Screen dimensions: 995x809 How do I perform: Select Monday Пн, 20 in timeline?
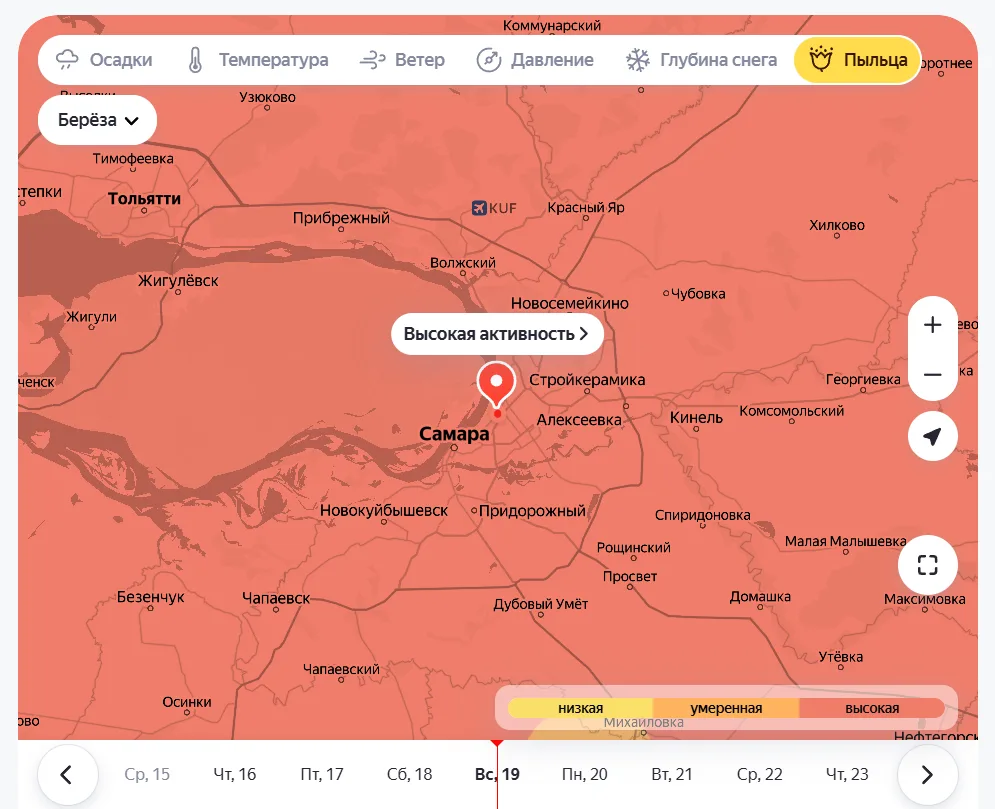[585, 774]
